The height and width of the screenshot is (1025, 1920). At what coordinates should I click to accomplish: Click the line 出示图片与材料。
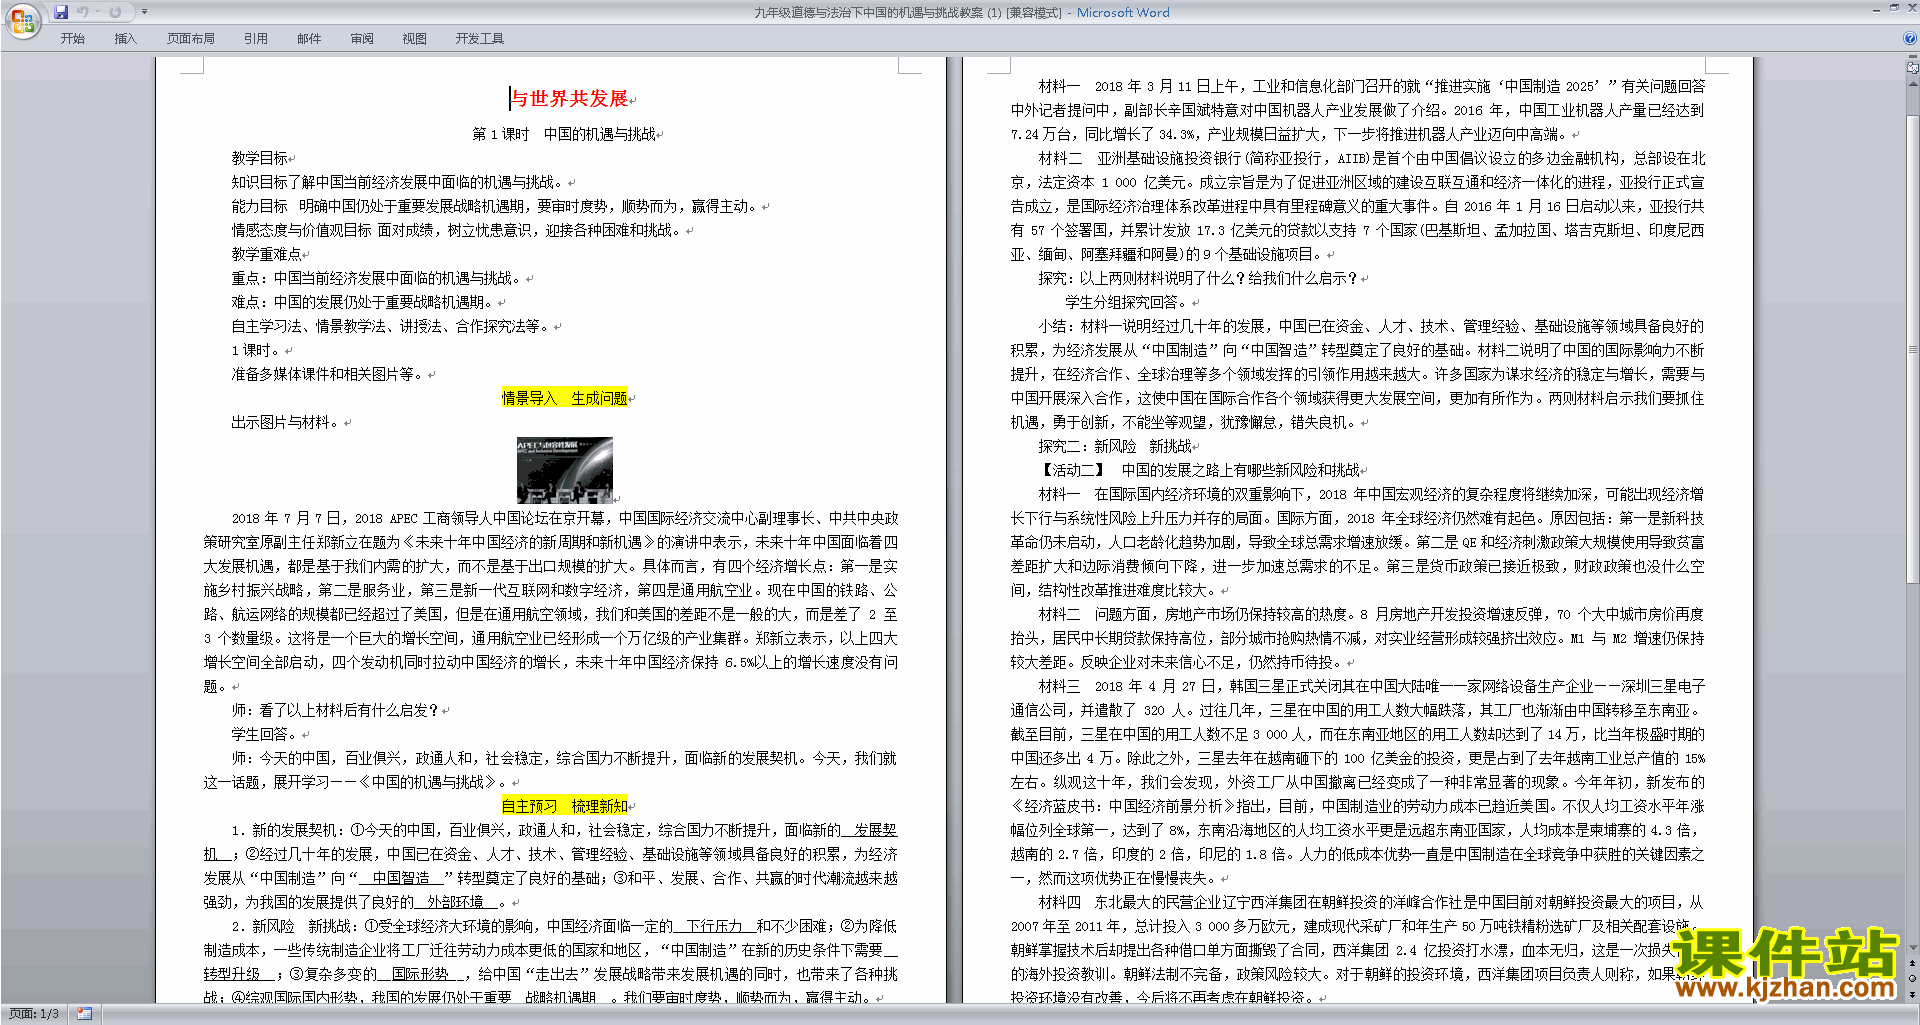coord(286,422)
